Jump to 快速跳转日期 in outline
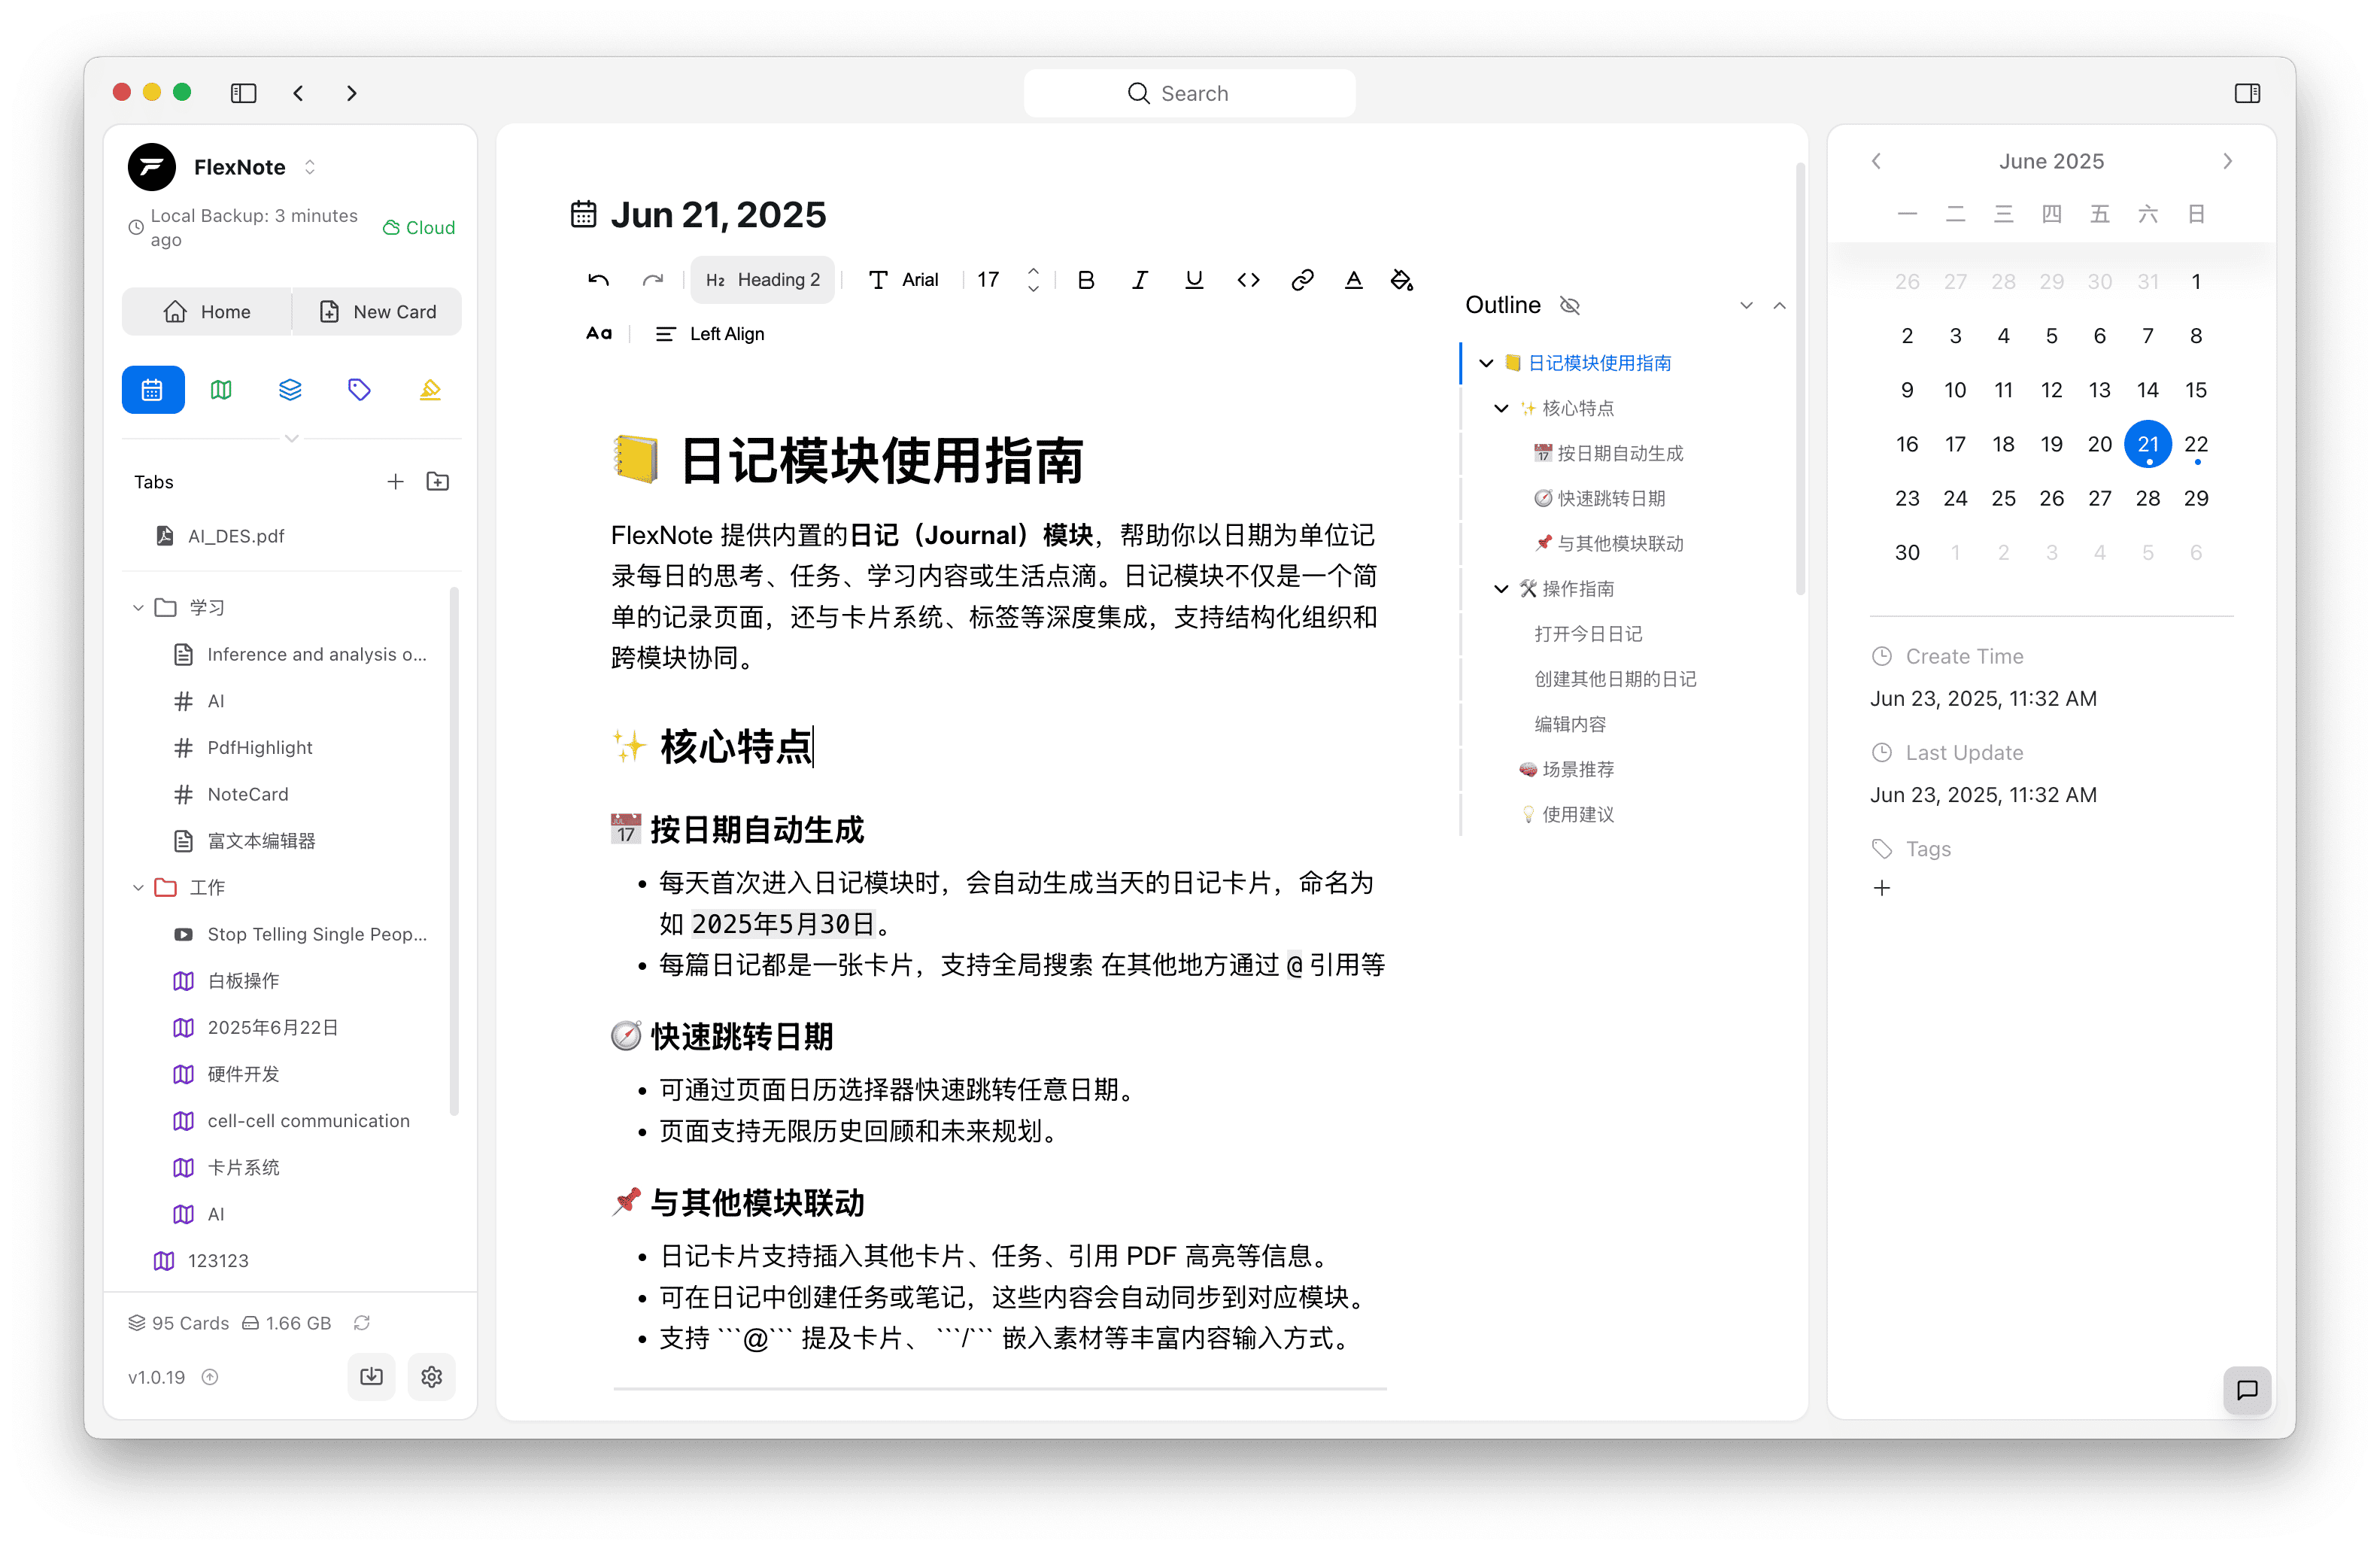 click(x=1600, y=498)
